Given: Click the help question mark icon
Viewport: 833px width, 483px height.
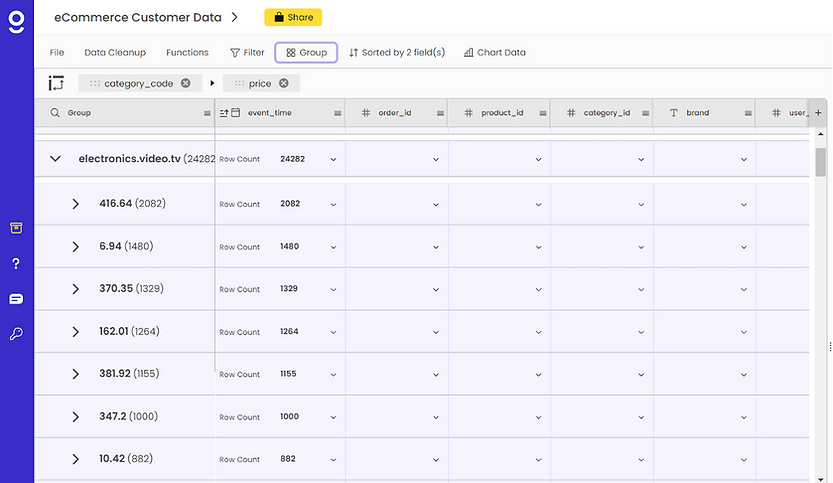Looking at the screenshot, I should click(16, 264).
